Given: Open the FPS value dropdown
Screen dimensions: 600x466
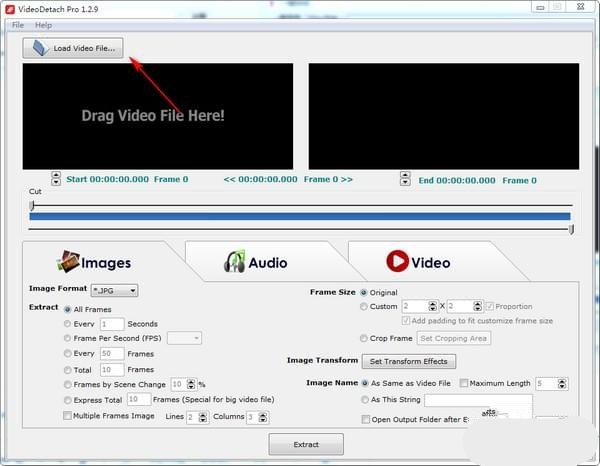Looking at the screenshot, I should tap(184, 338).
